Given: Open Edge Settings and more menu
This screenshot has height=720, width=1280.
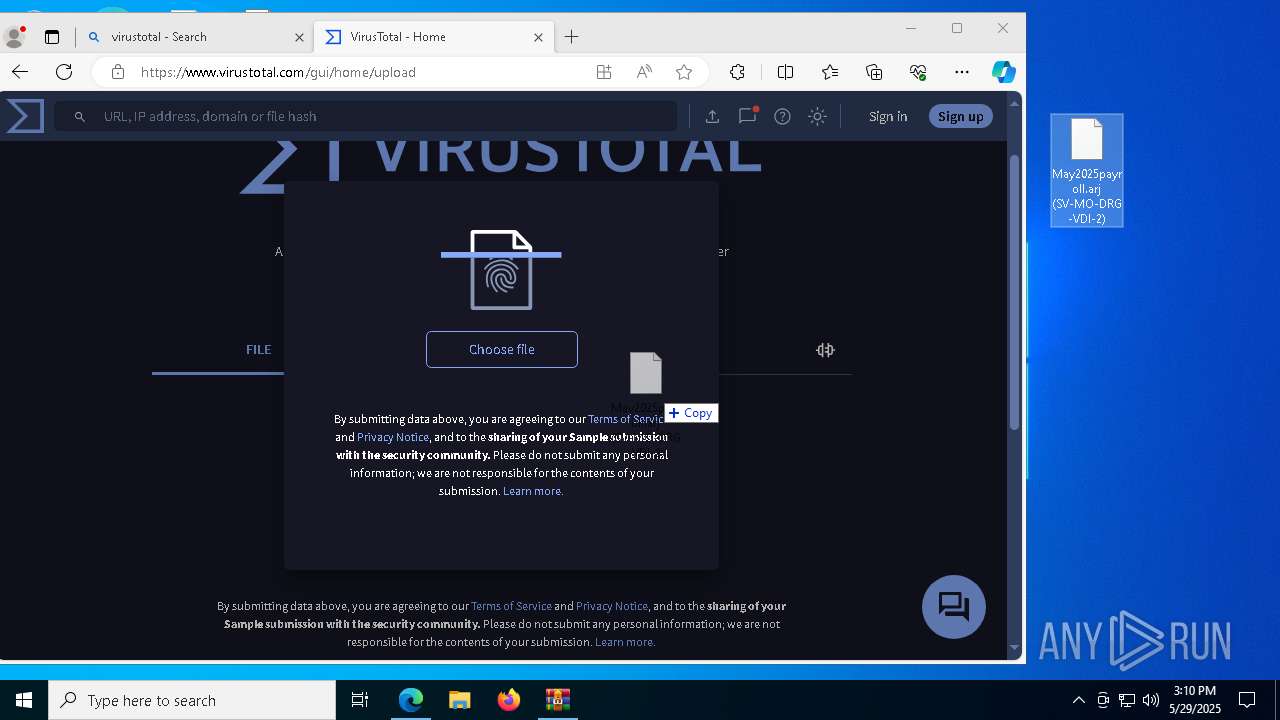Looking at the screenshot, I should click(x=962, y=72).
